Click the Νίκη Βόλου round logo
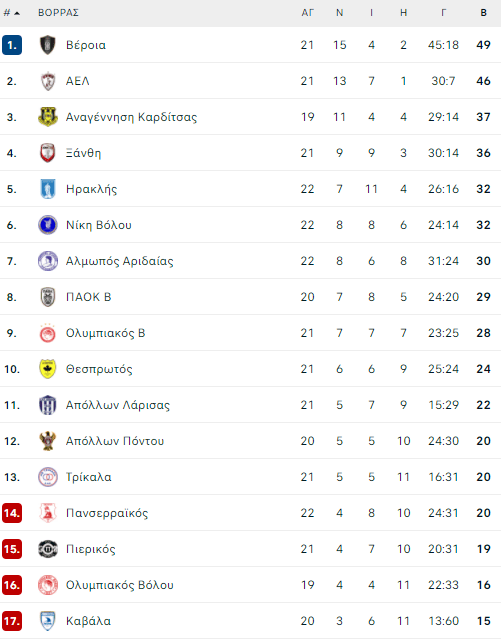The width and height of the screenshot is (501, 639). [48, 225]
